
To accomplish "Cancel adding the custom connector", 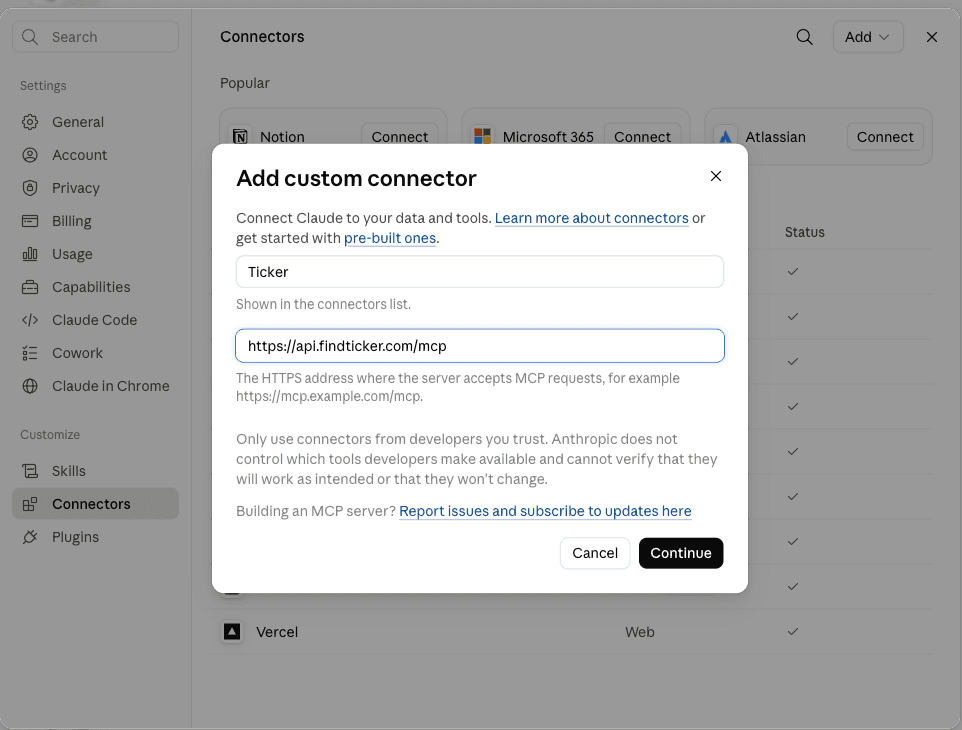I will (x=595, y=553).
